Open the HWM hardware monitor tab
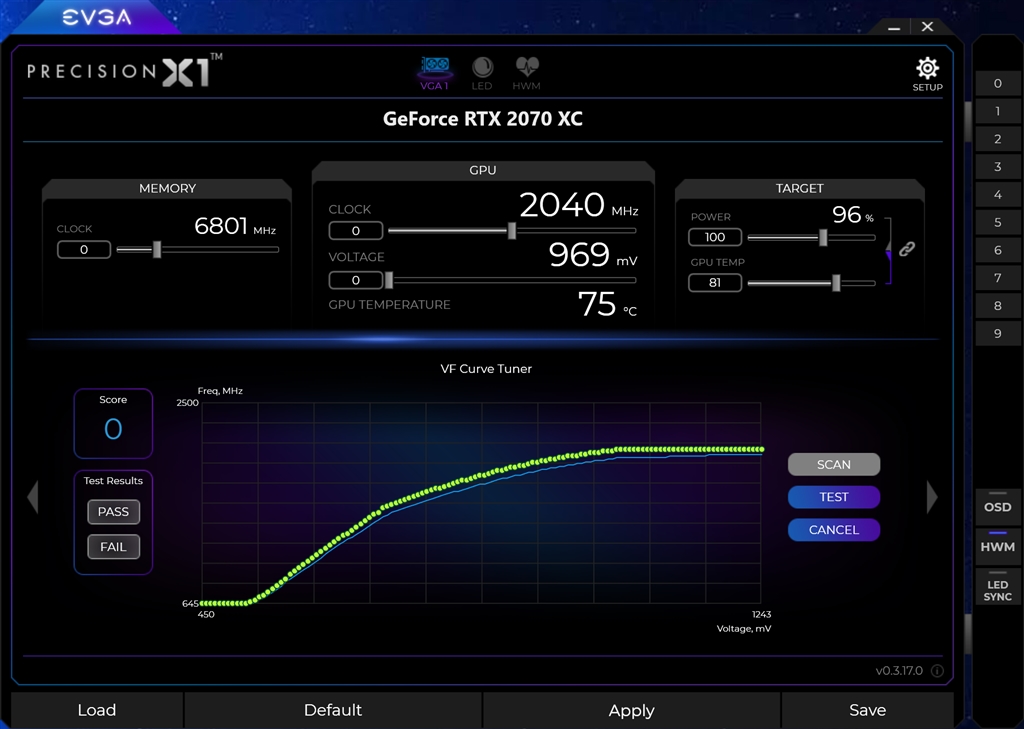 526,73
